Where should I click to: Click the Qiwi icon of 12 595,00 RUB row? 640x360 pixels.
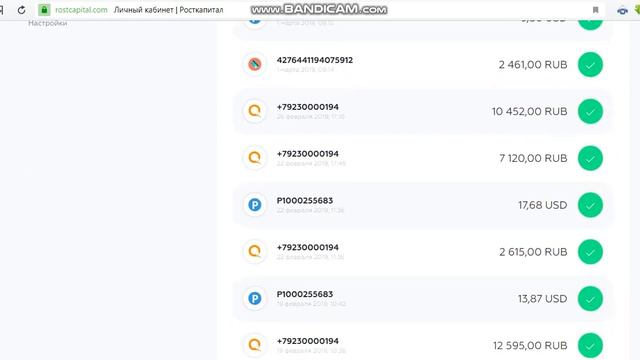pos(255,345)
